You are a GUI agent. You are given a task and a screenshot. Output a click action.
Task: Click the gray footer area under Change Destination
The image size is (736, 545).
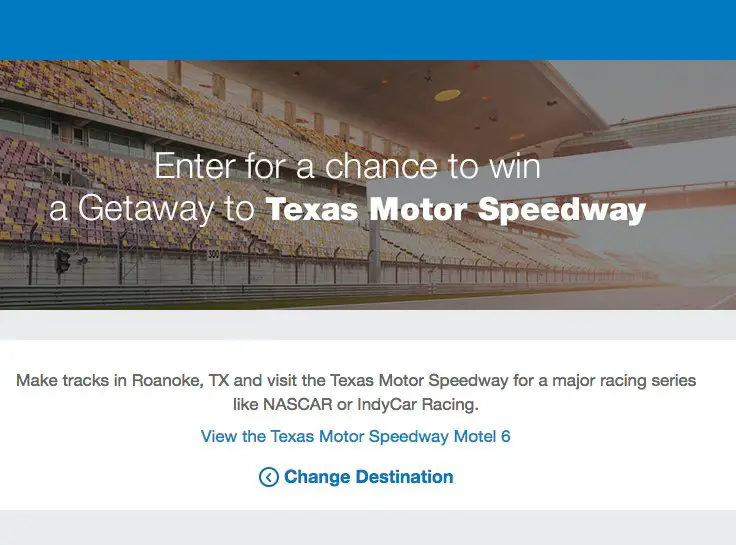click(x=368, y=527)
